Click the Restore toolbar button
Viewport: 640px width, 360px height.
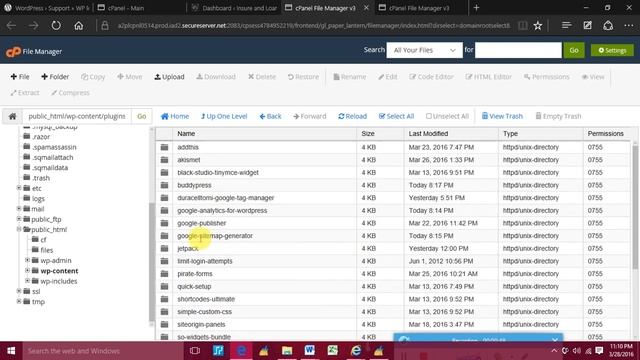coord(303,77)
